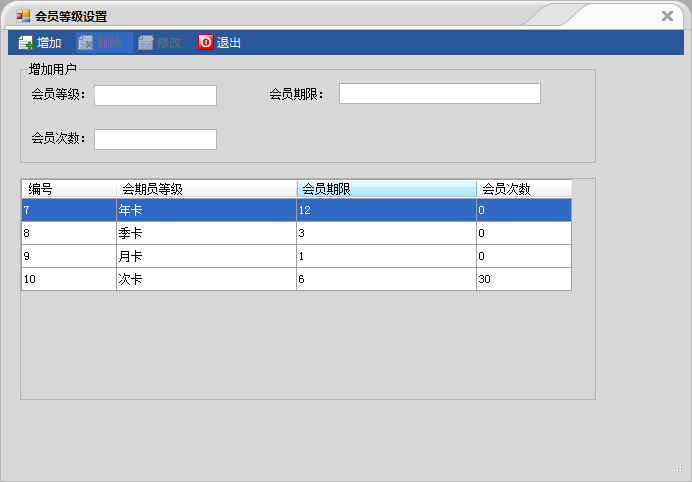Viewport: 692px width, 482px height.
Task: Select the 次卡 row in table
Action: click(206, 279)
